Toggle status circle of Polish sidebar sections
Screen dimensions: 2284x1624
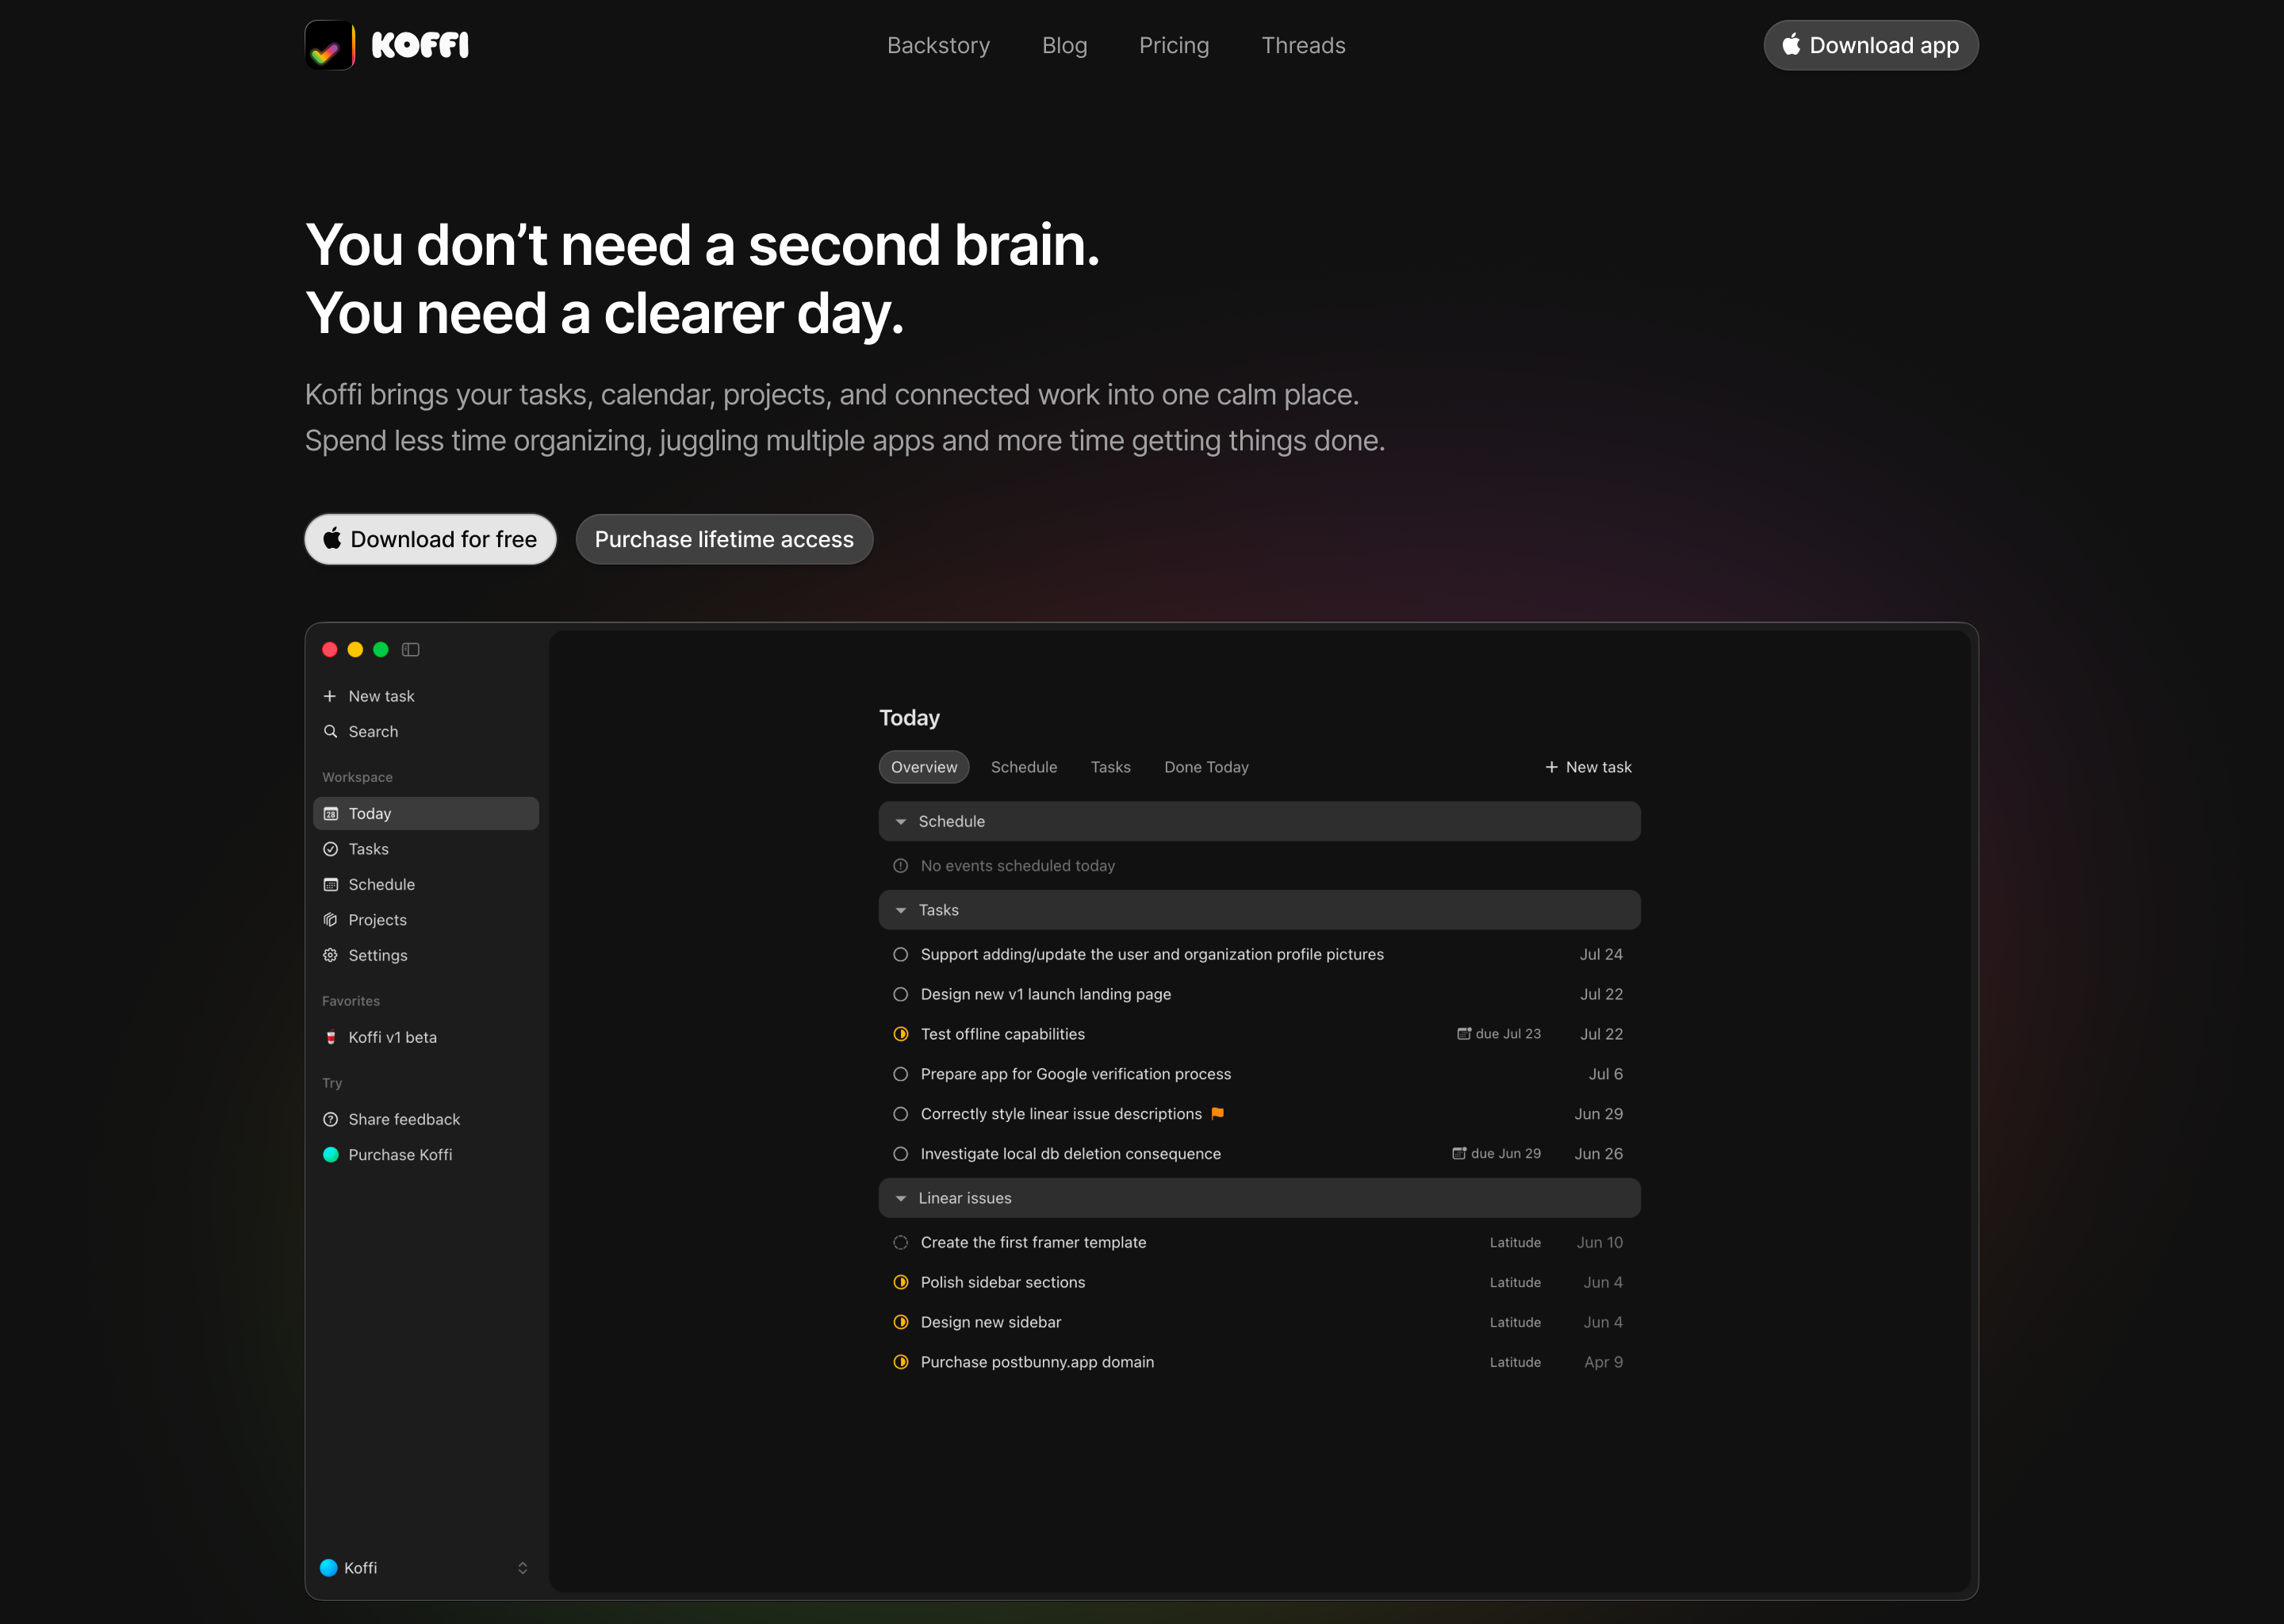tap(901, 1283)
